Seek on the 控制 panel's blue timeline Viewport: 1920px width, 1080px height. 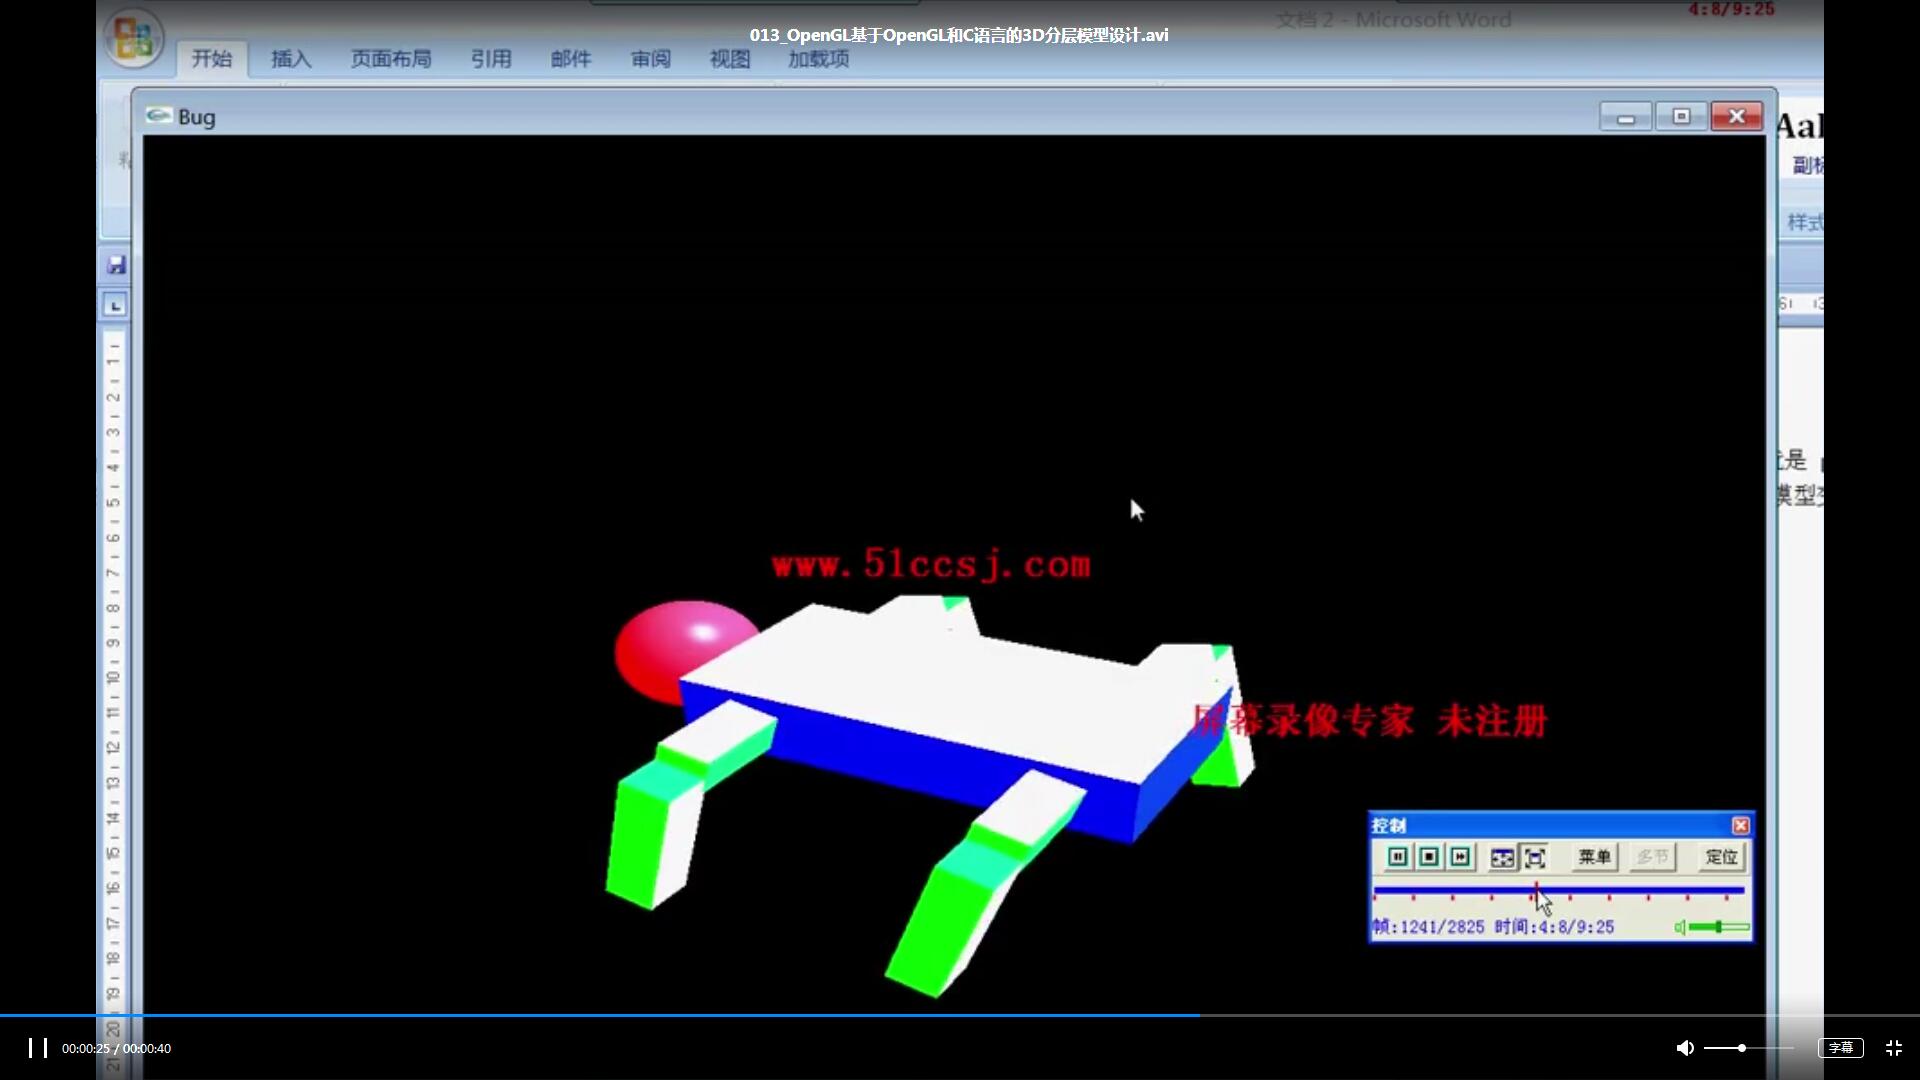coord(1559,890)
